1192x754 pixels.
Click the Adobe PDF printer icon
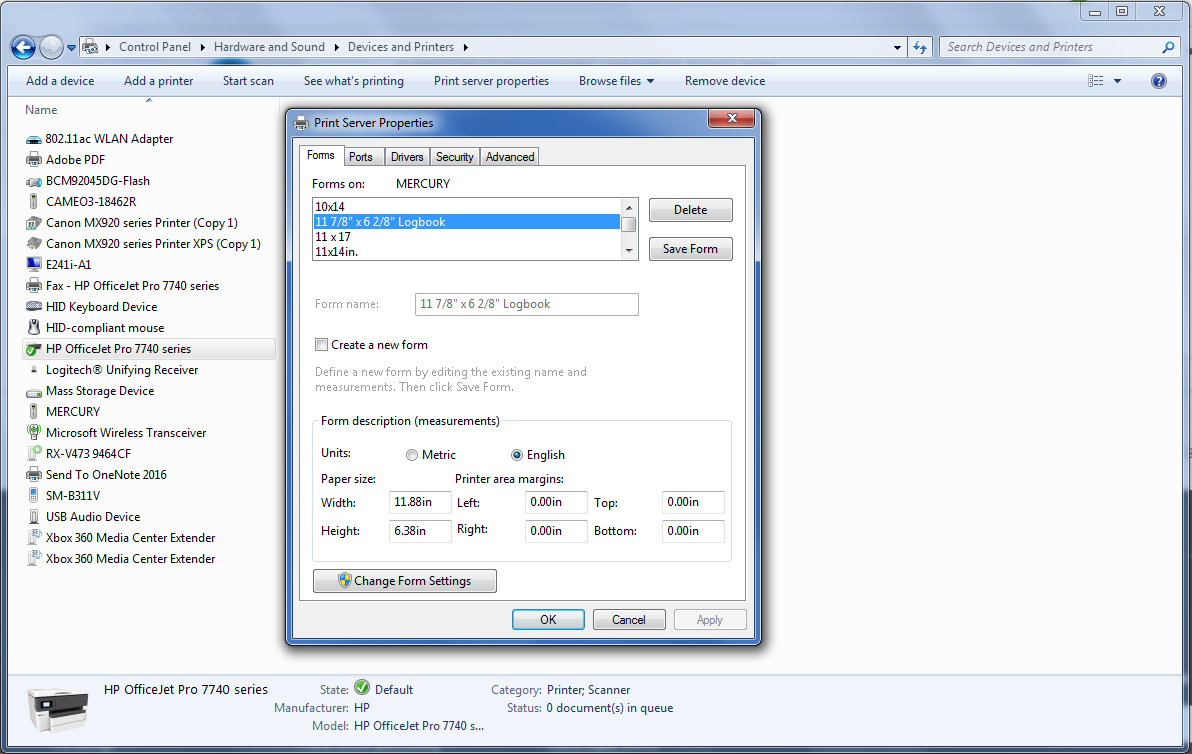tap(33, 160)
